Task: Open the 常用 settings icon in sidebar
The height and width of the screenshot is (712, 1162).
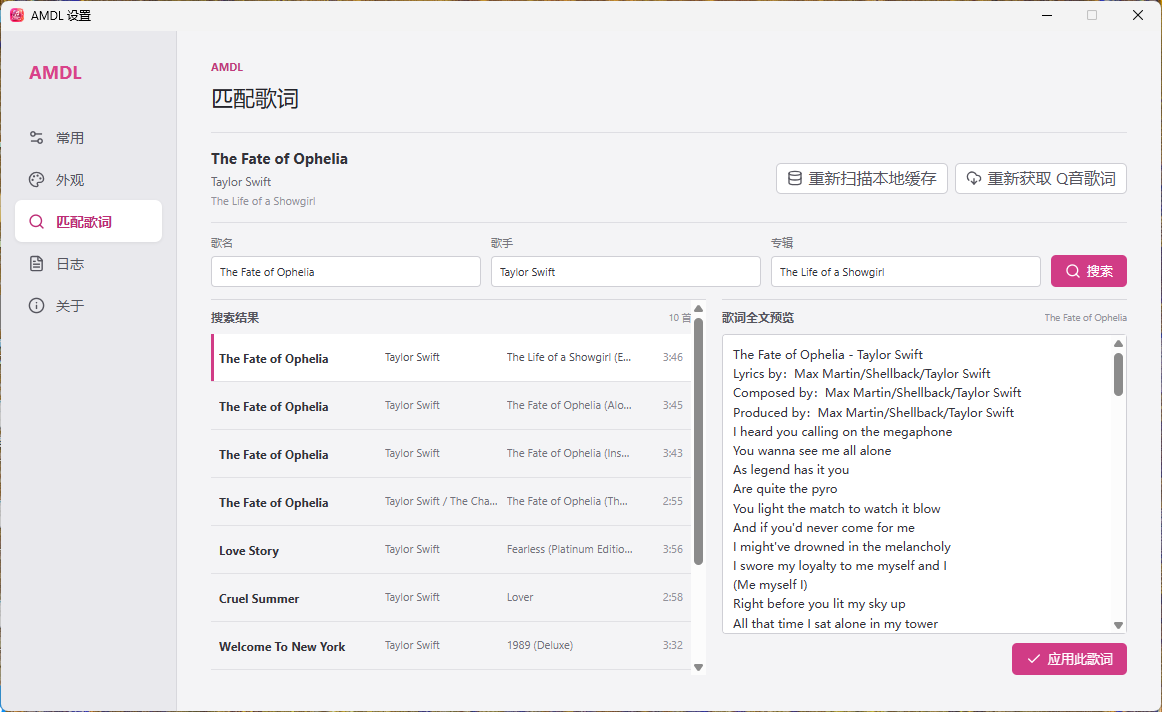Action: [36, 138]
